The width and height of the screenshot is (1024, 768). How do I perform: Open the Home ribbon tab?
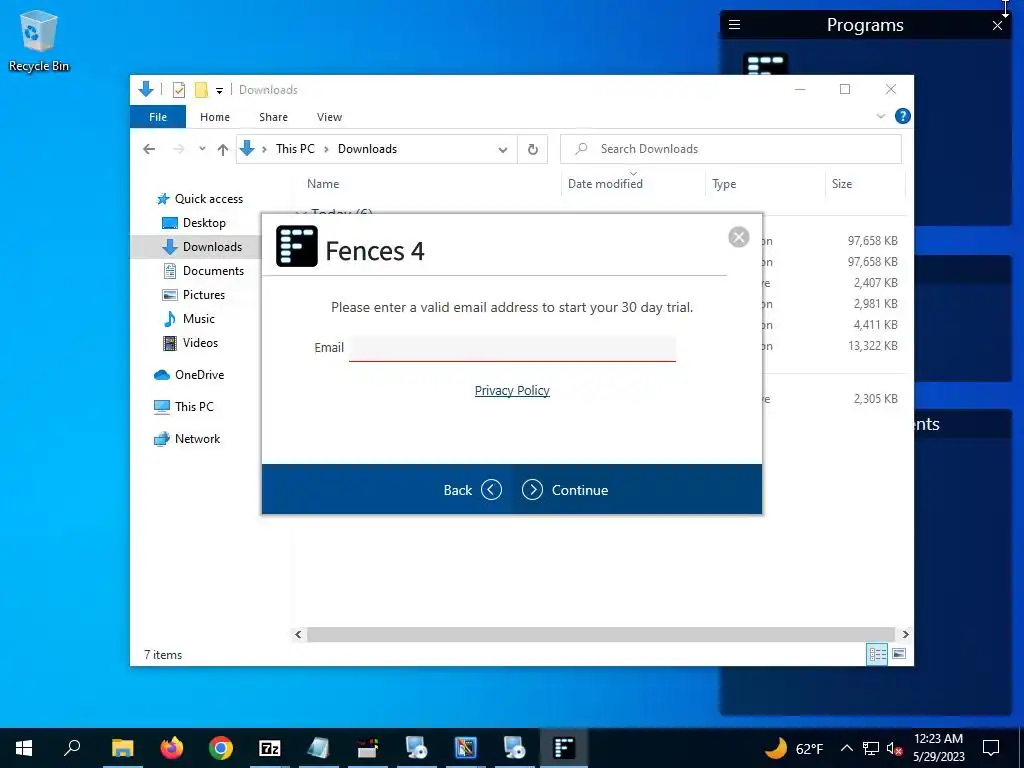point(215,117)
